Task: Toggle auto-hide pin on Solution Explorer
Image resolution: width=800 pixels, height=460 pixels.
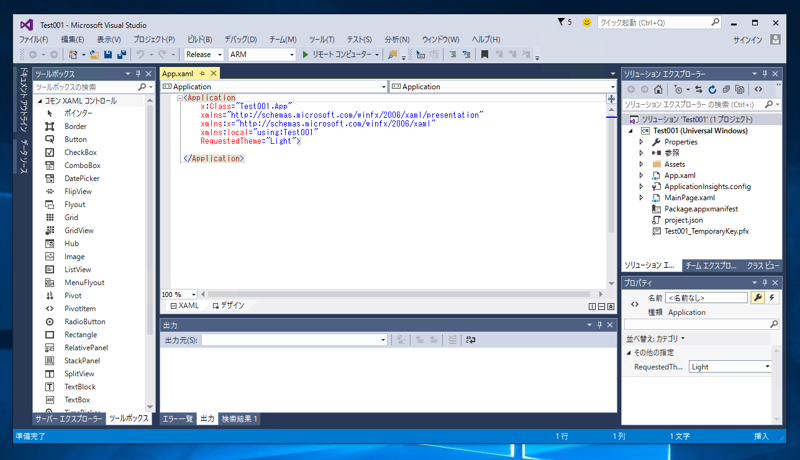Action: point(764,74)
